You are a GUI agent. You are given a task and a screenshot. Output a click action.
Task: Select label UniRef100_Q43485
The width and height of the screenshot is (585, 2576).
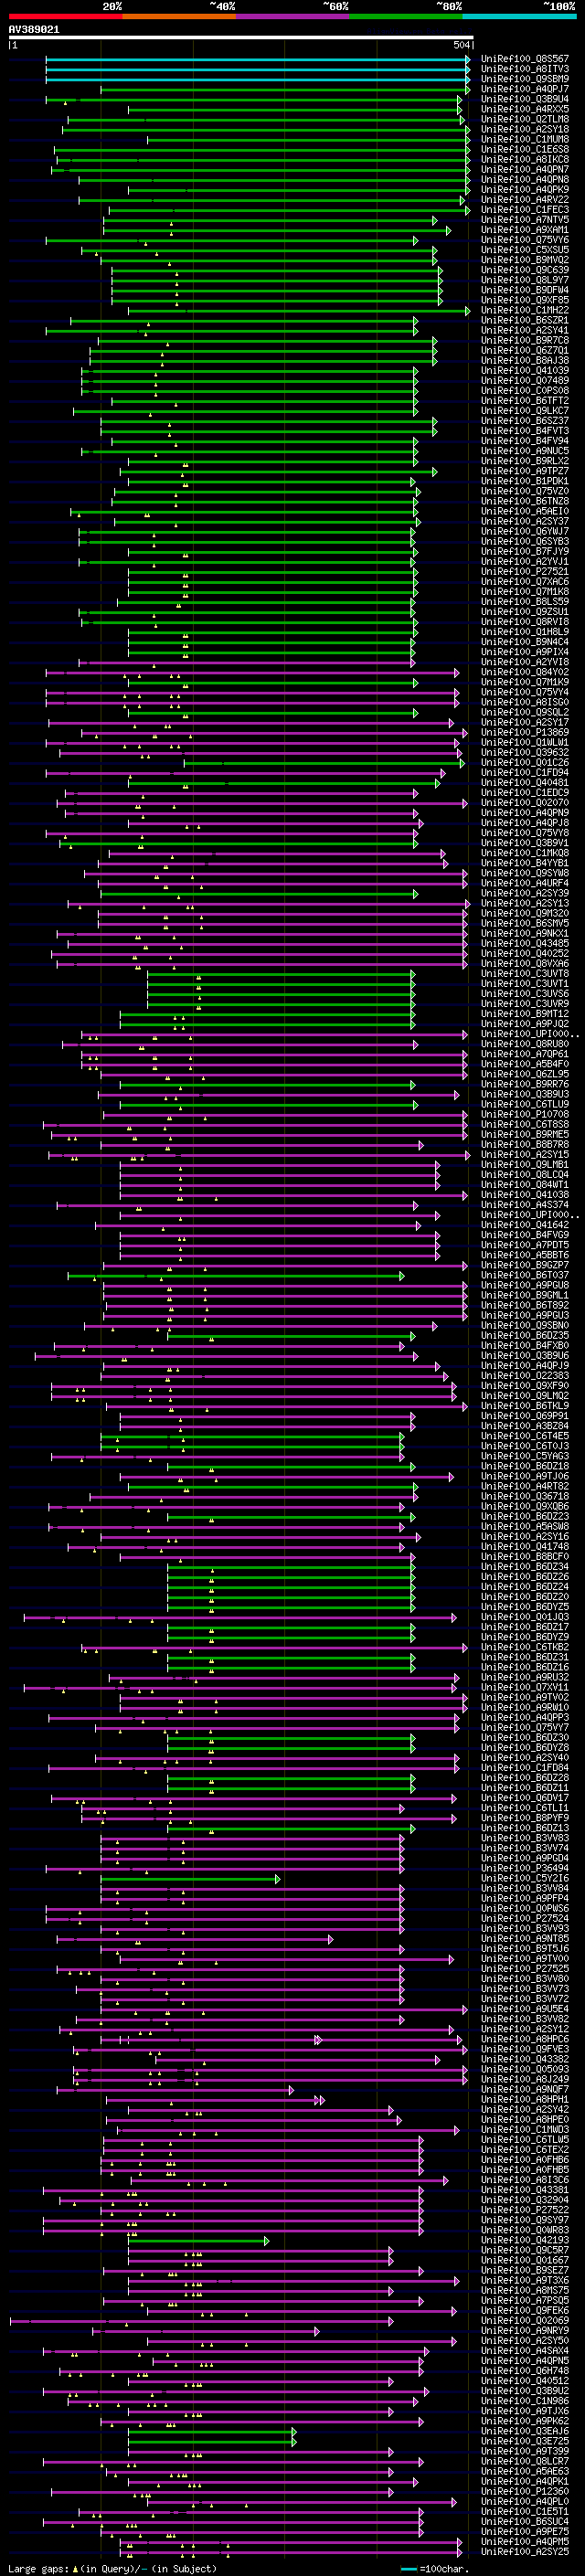pos(525,944)
